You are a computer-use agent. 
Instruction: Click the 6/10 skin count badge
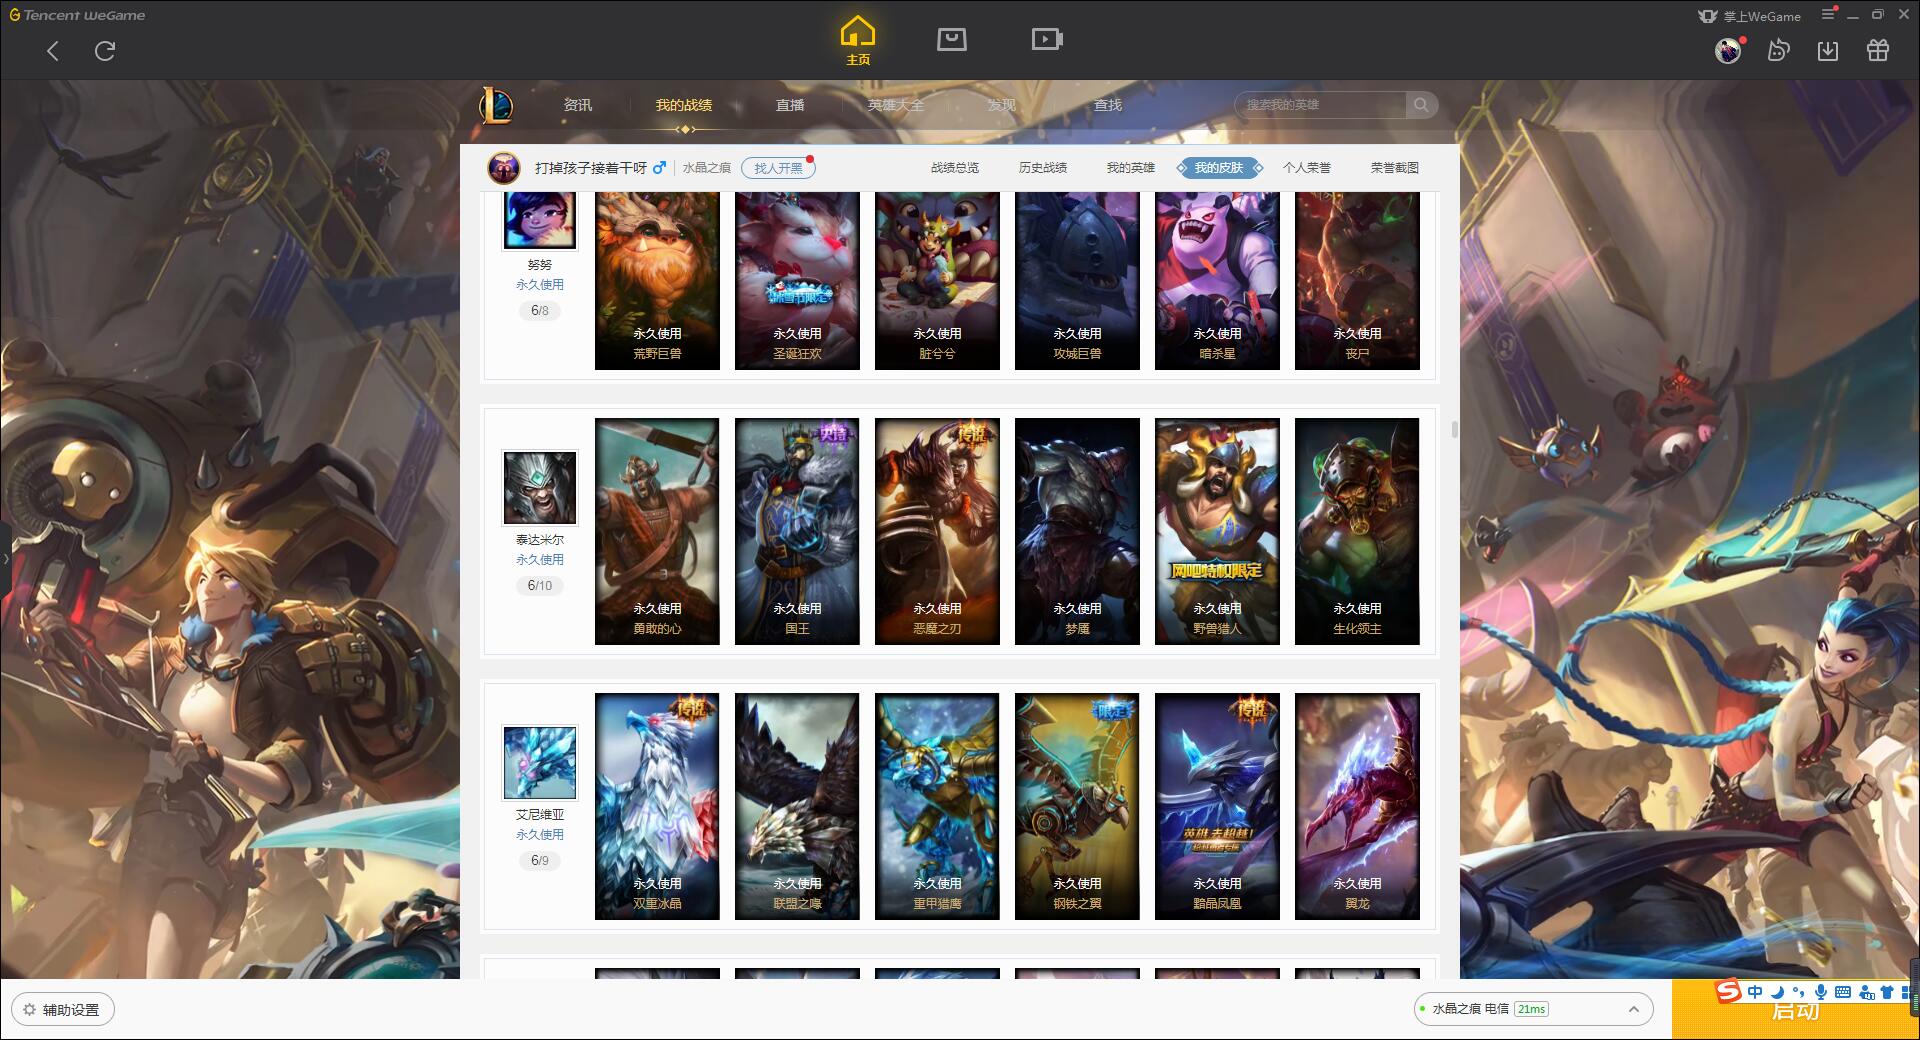(x=540, y=585)
